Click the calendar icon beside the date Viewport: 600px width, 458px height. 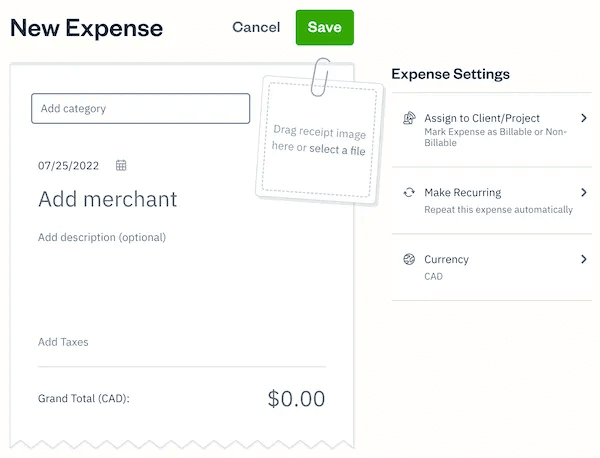pyautogui.click(x=121, y=165)
